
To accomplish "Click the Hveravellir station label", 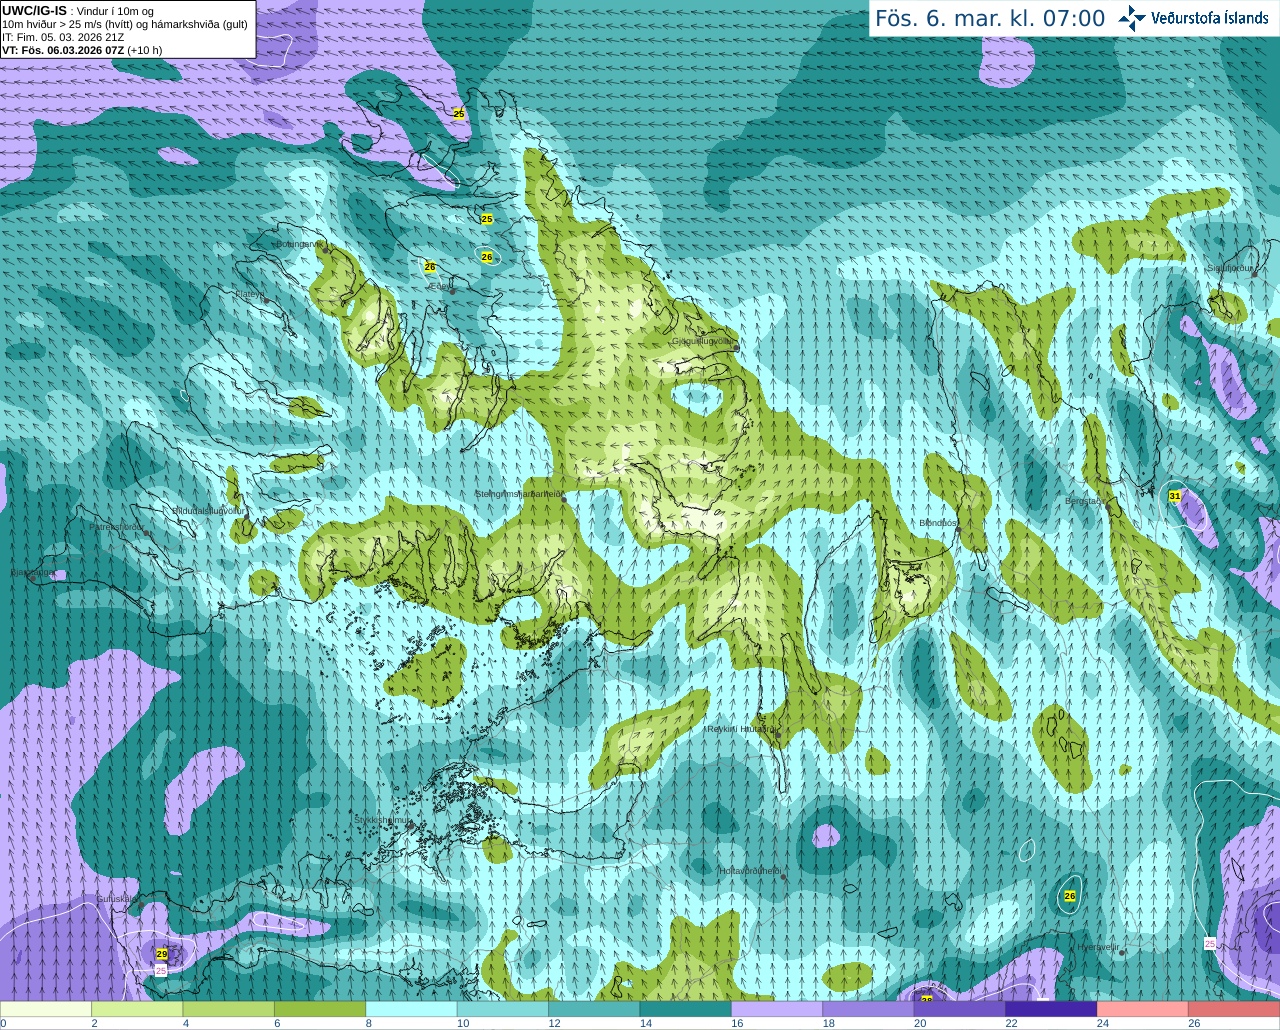I will click(x=1098, y=946).
